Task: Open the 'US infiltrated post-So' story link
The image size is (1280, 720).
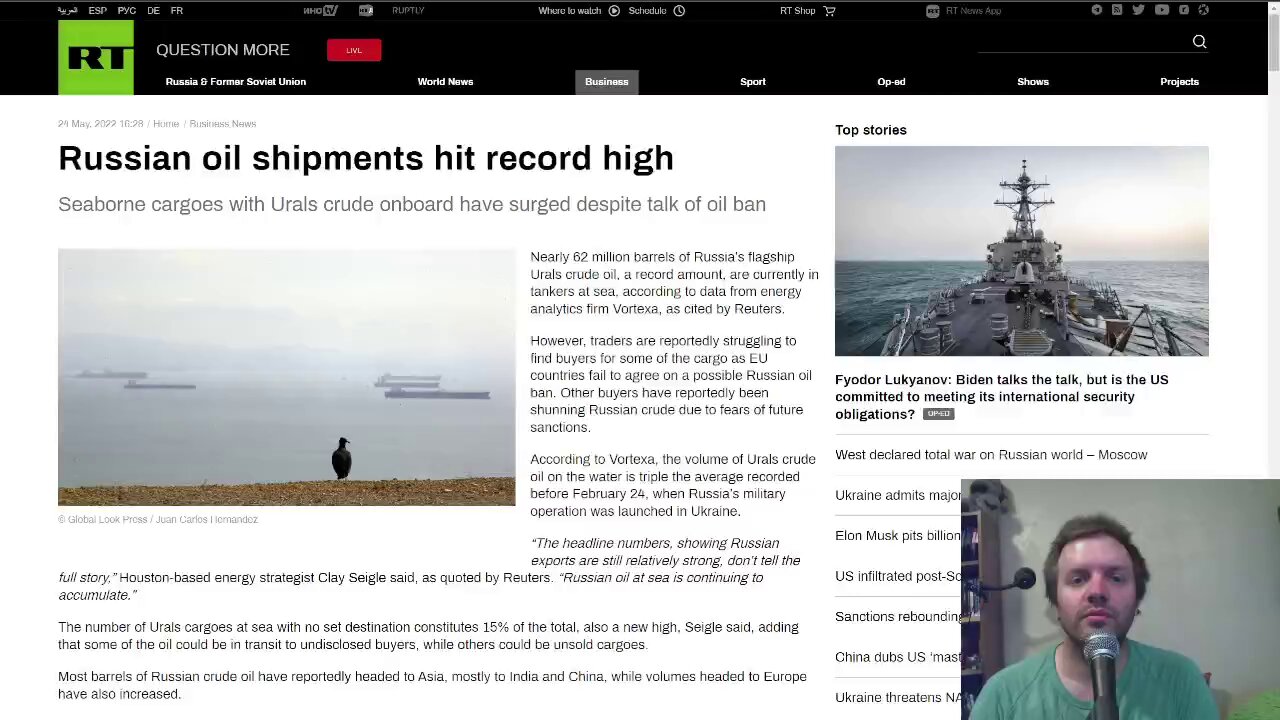Action: 898,576
